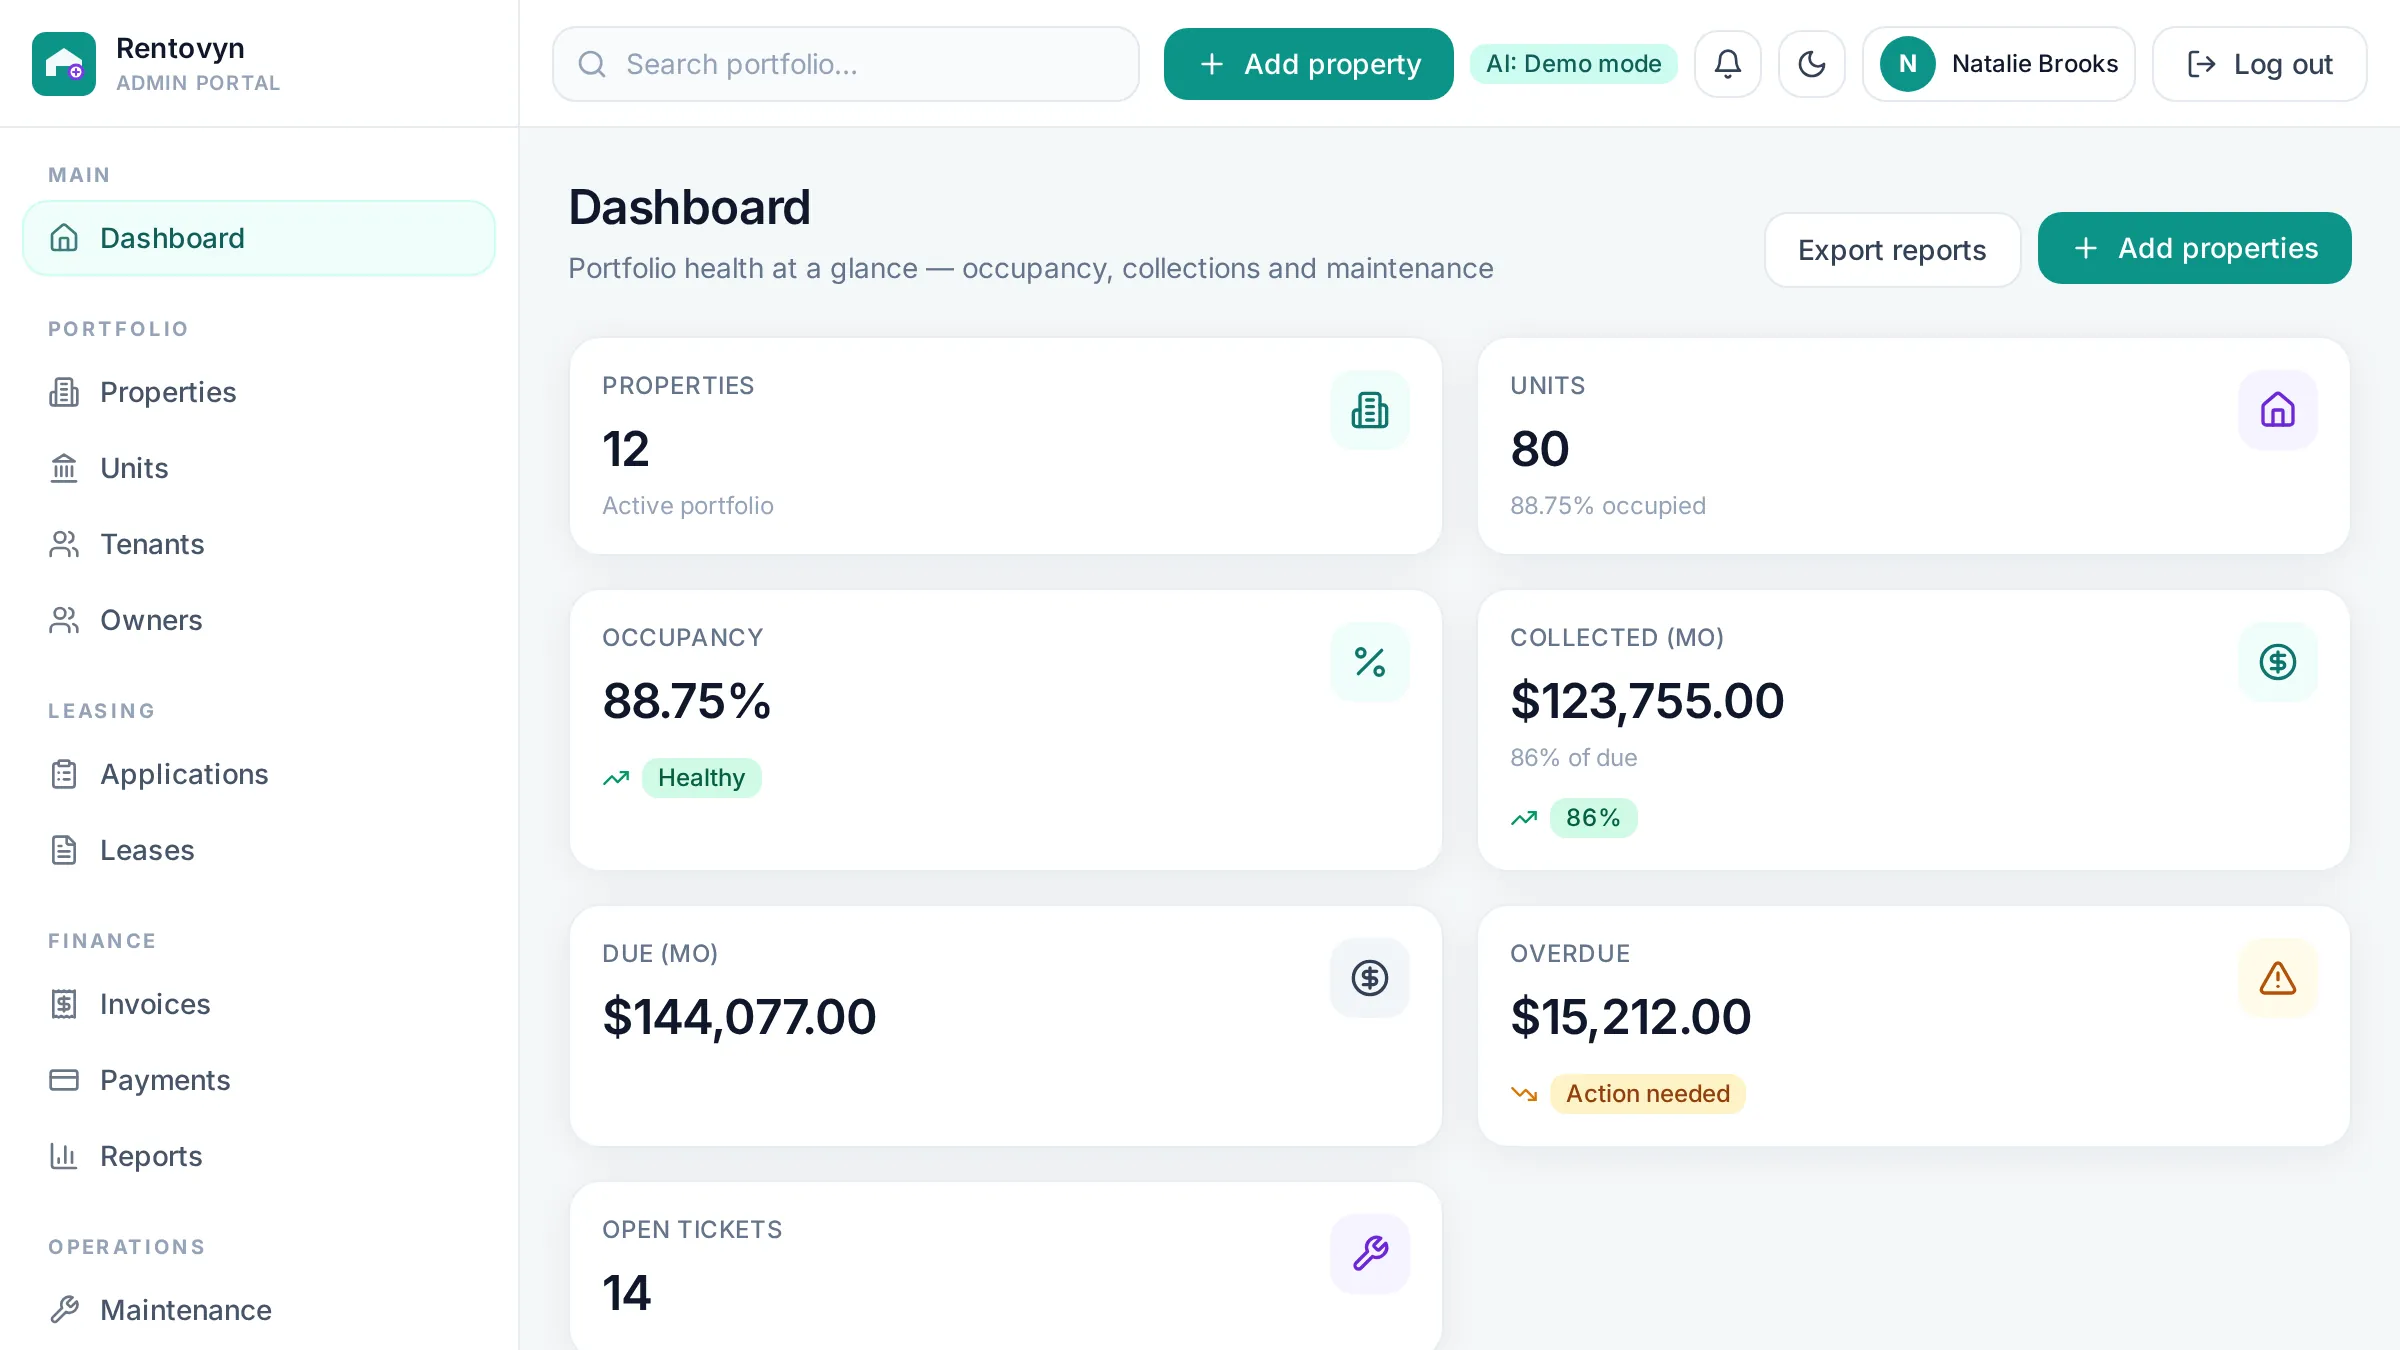The width and height of the screenshot is (2400, 1350).
Task: Click the '86% of due' text
Action: pyautogui.click(x=1573, y=758)
